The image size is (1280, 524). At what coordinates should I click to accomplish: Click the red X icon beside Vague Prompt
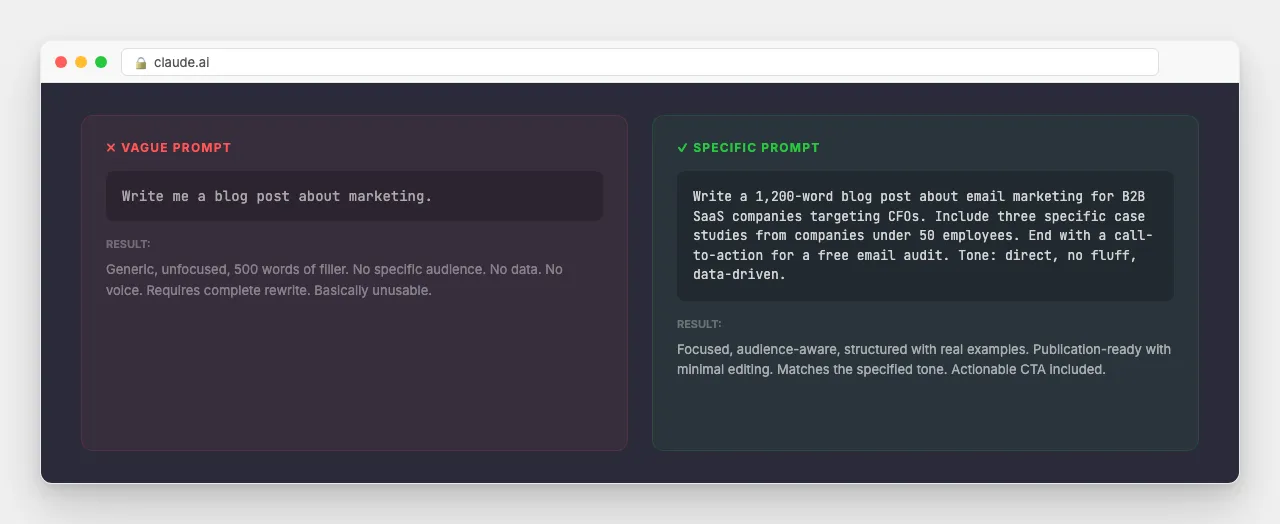pos(111,147)
